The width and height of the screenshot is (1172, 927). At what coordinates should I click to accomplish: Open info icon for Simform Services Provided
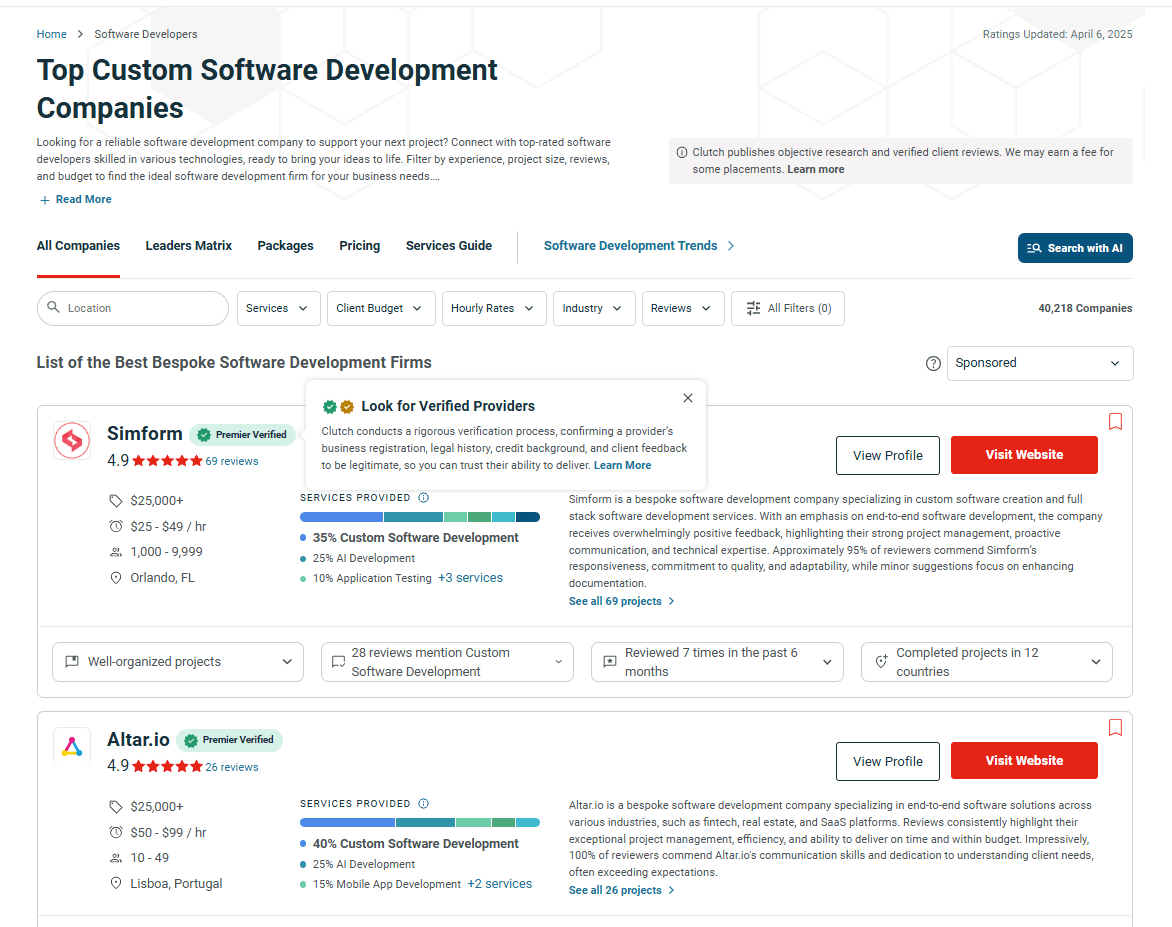point(424,498)
